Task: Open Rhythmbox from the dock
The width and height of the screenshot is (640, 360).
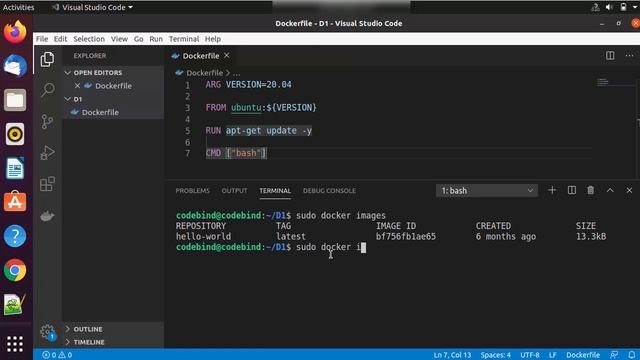Action: [15, 134]
